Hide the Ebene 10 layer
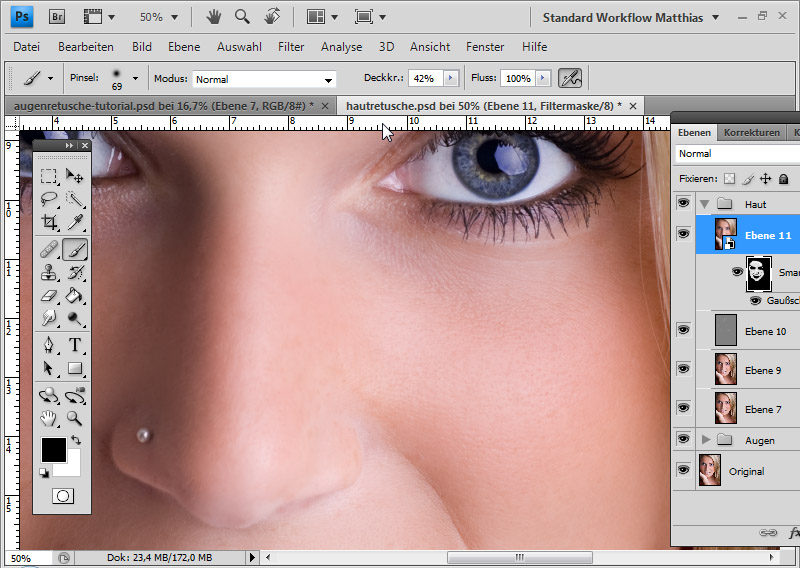Viewport: 800px width, 568px height. point(683,329)
